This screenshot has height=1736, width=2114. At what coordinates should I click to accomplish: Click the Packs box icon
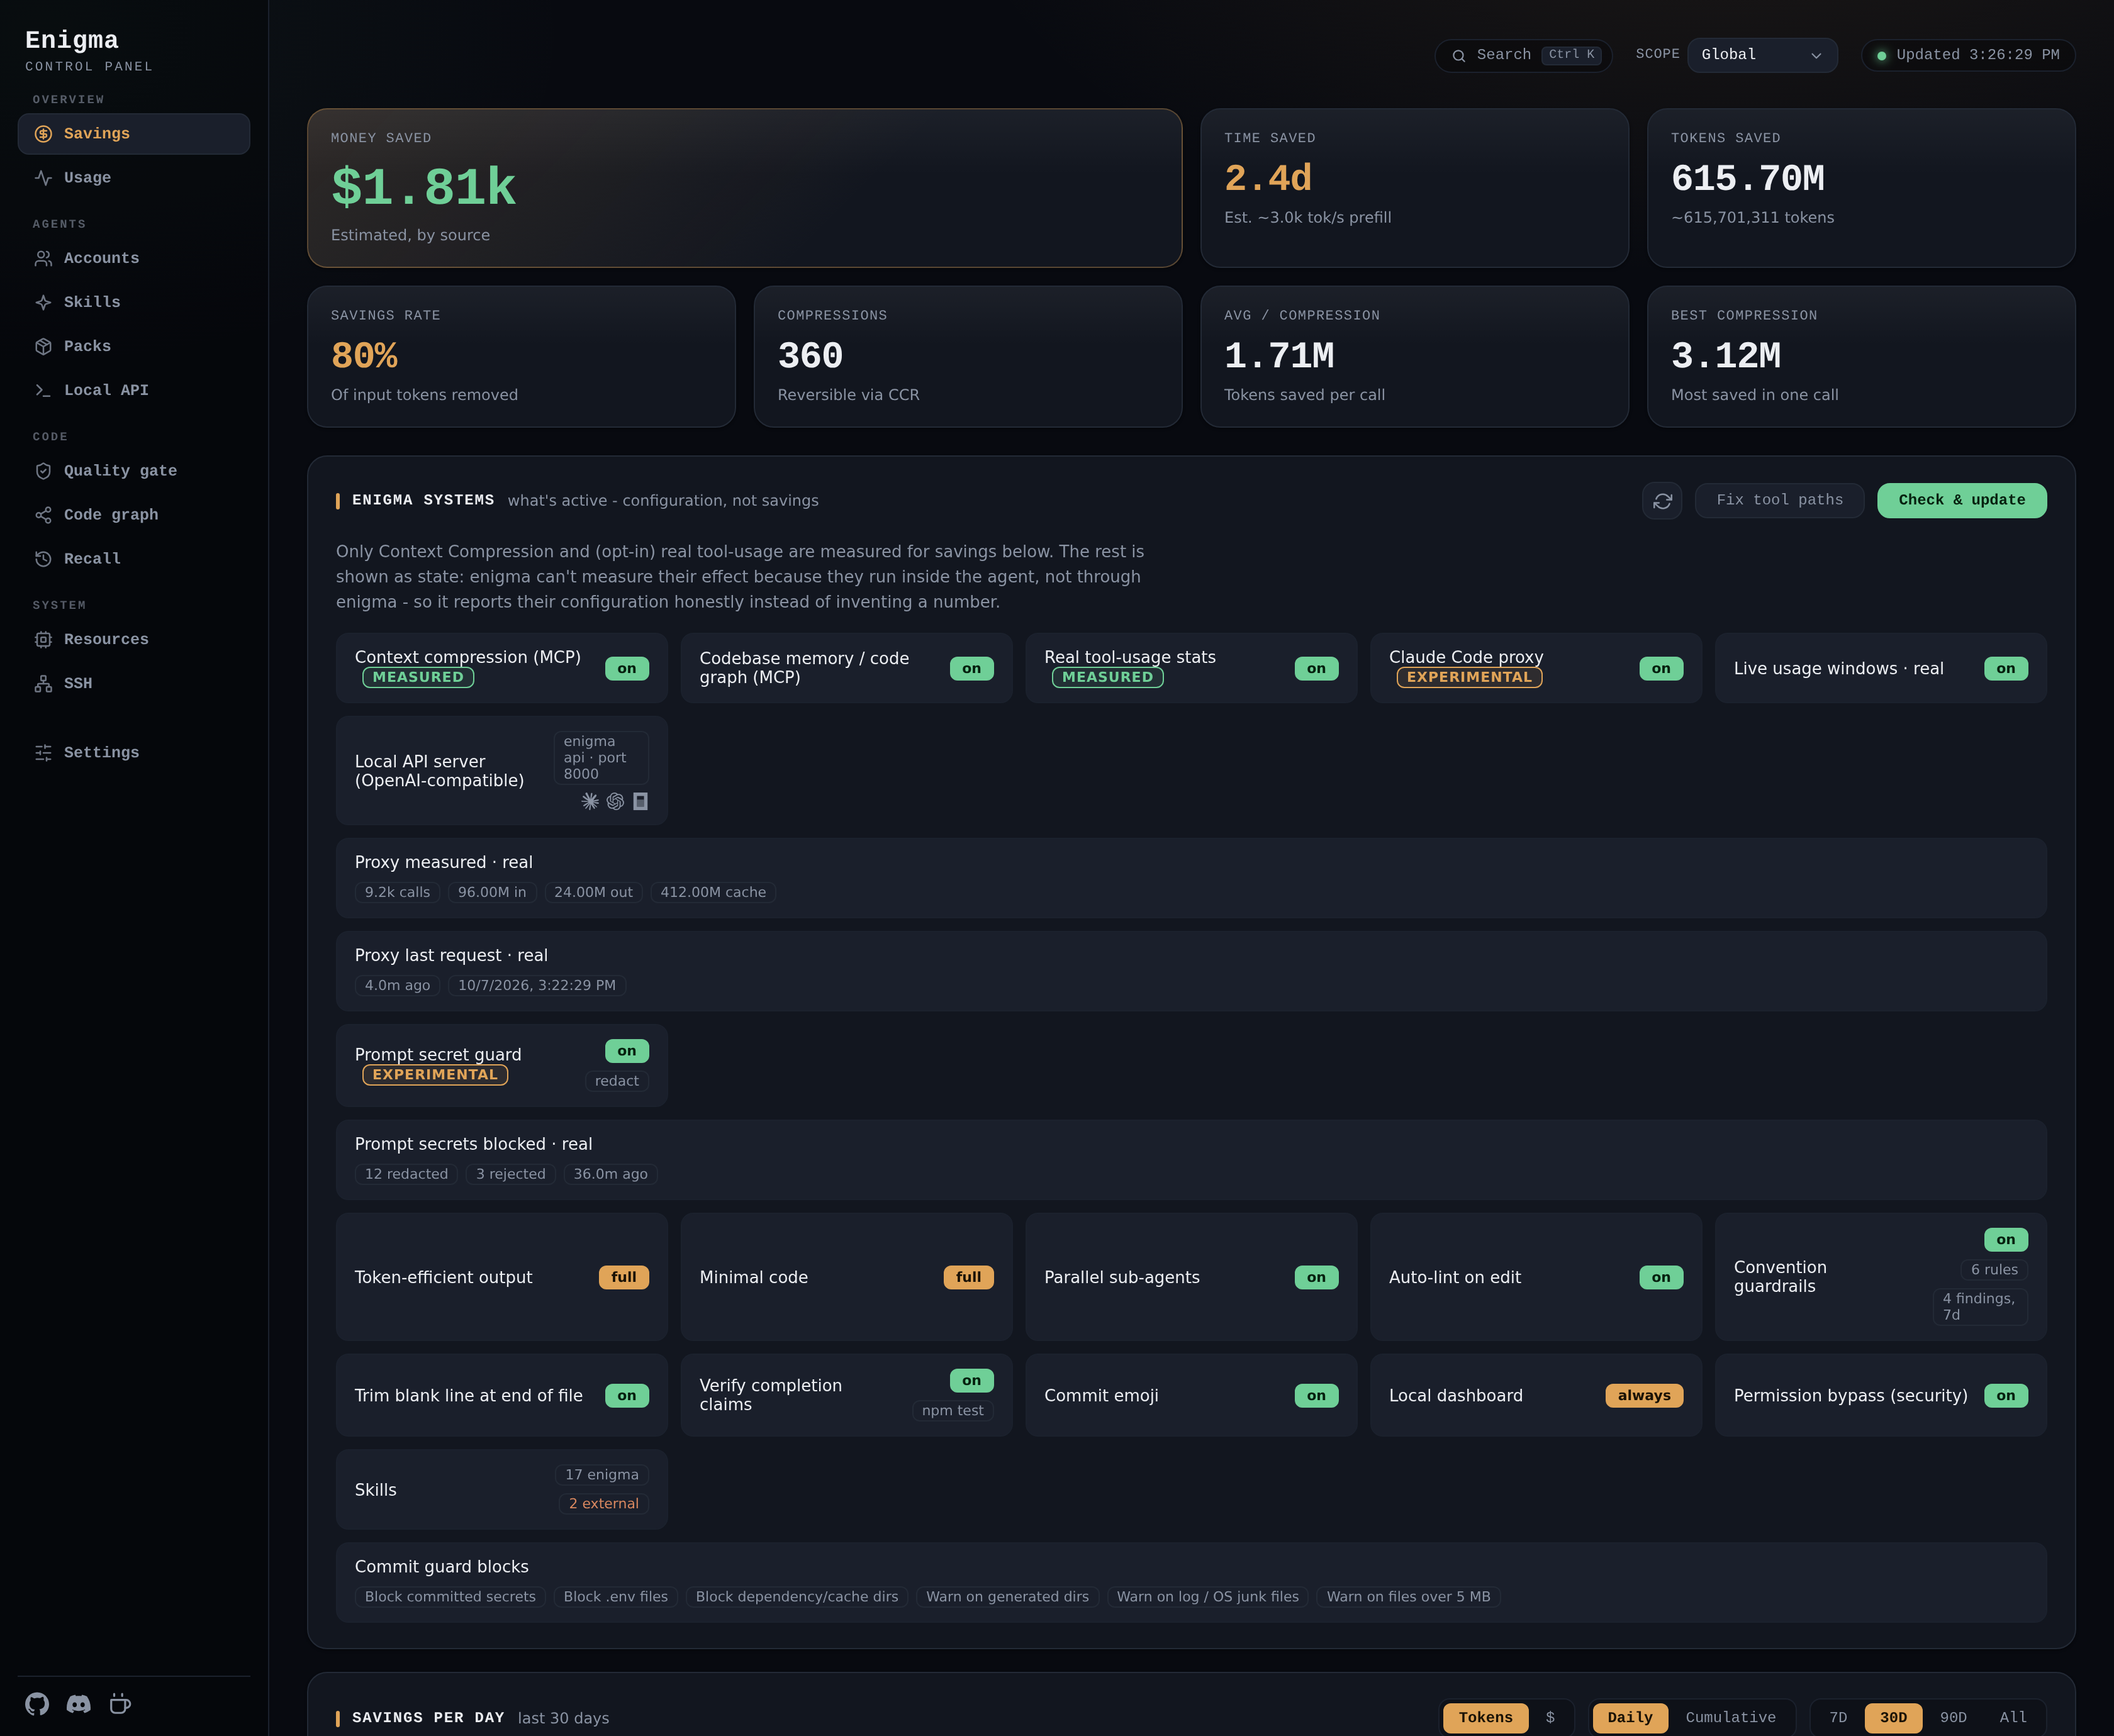[x=43, y=346]
